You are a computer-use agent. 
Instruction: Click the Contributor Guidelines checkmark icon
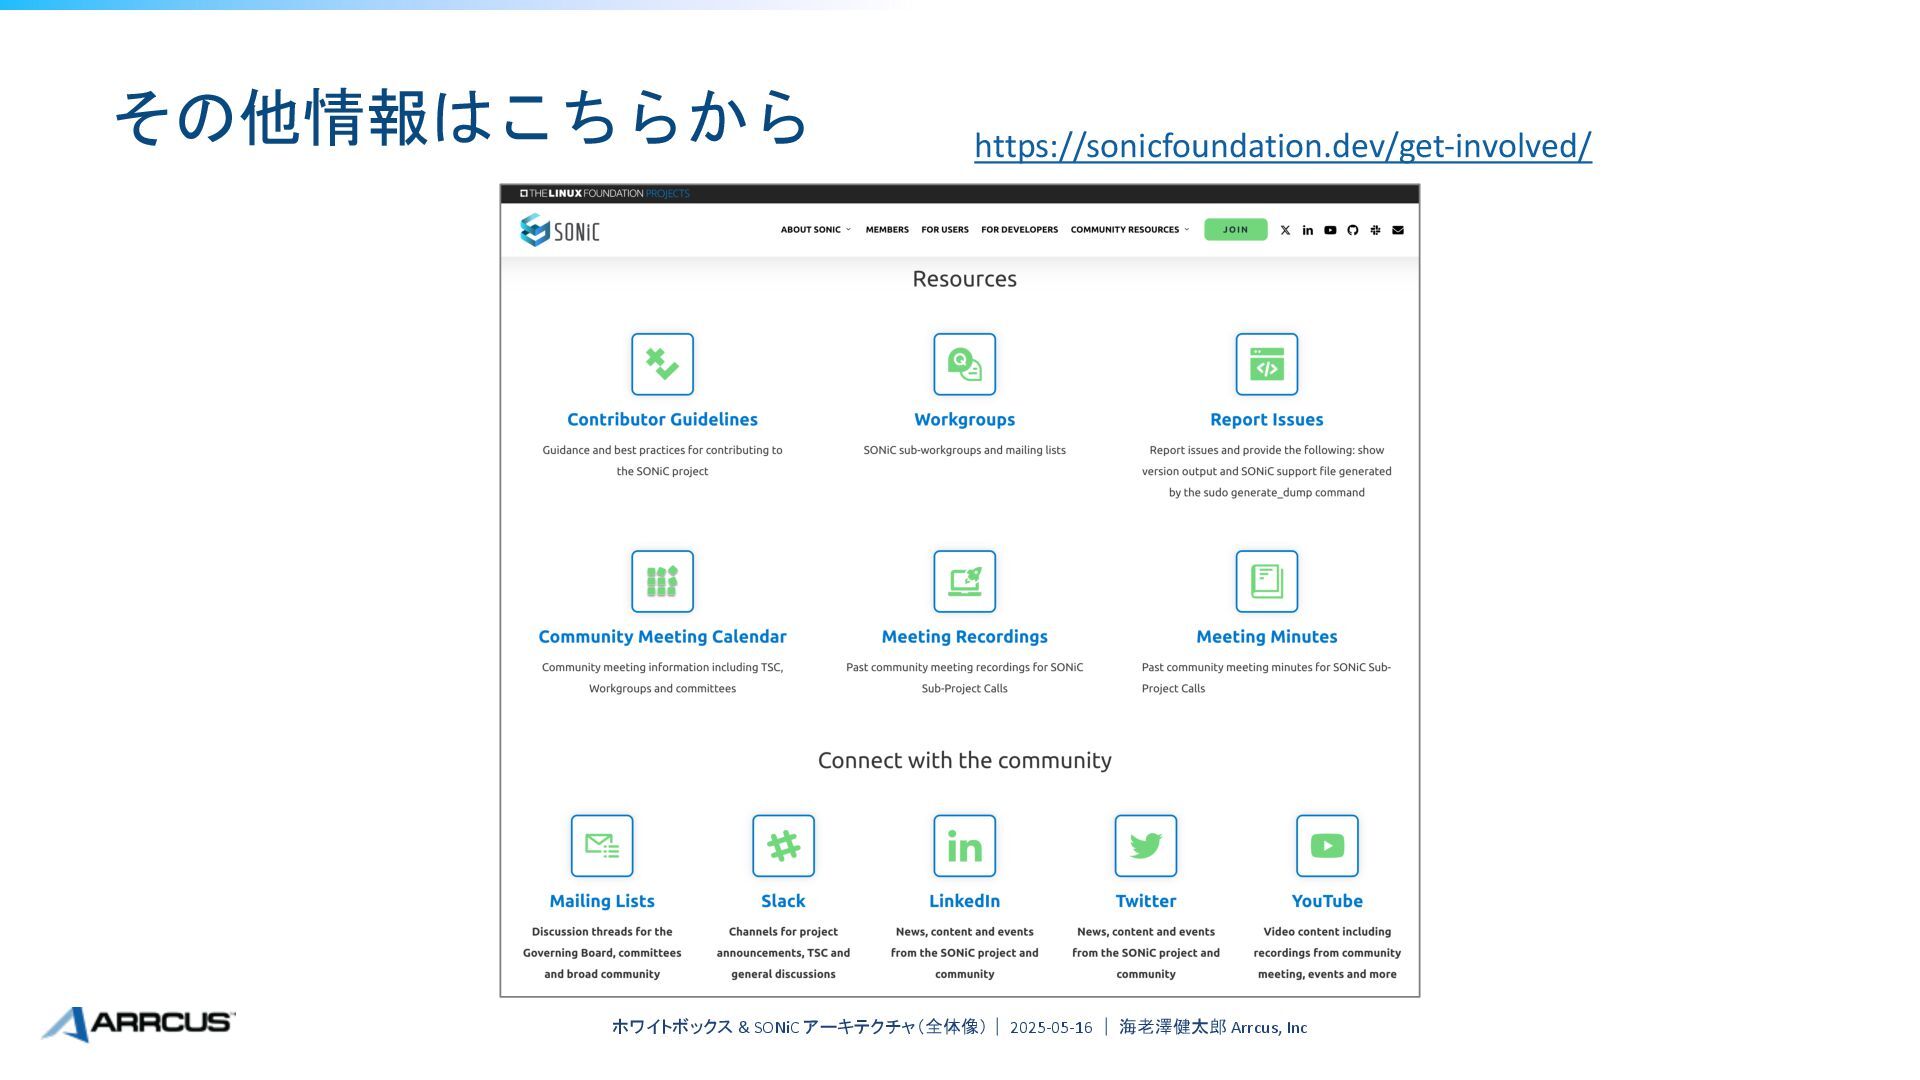(x=662, y=364)
